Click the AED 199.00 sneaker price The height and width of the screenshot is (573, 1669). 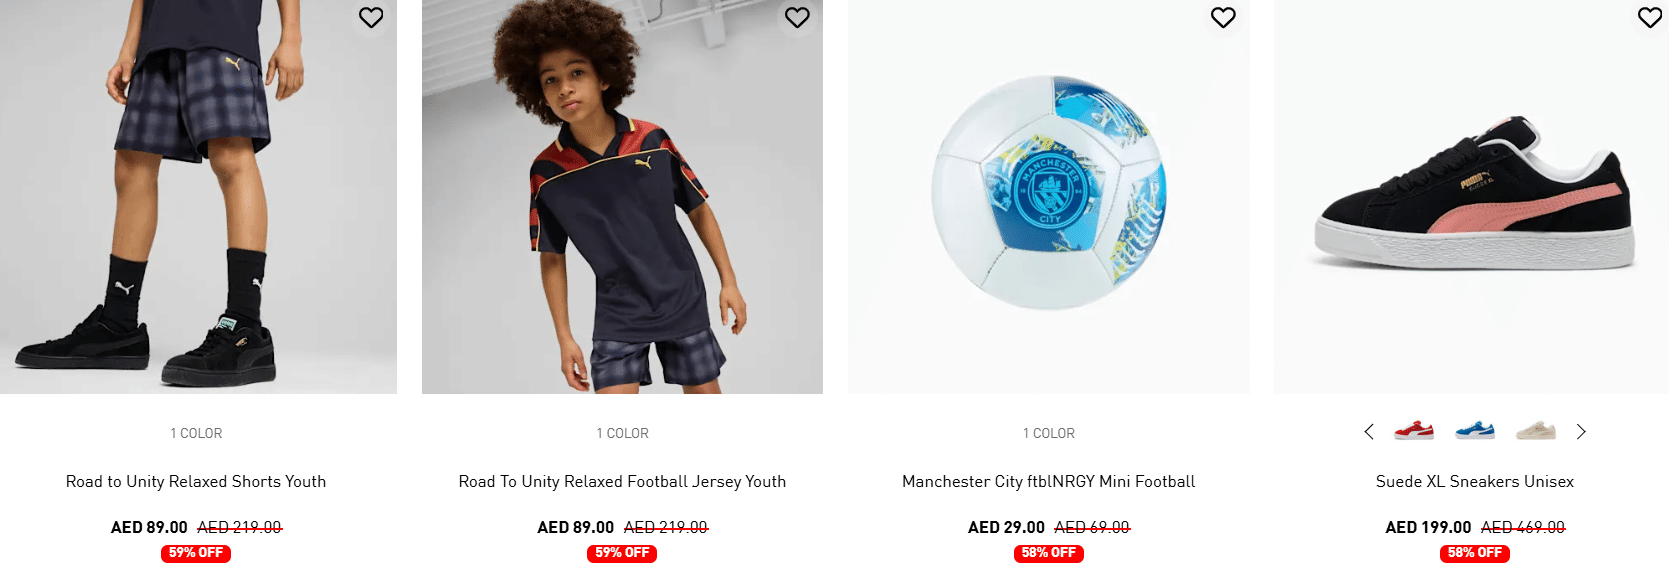click(x=1428, y=527)
